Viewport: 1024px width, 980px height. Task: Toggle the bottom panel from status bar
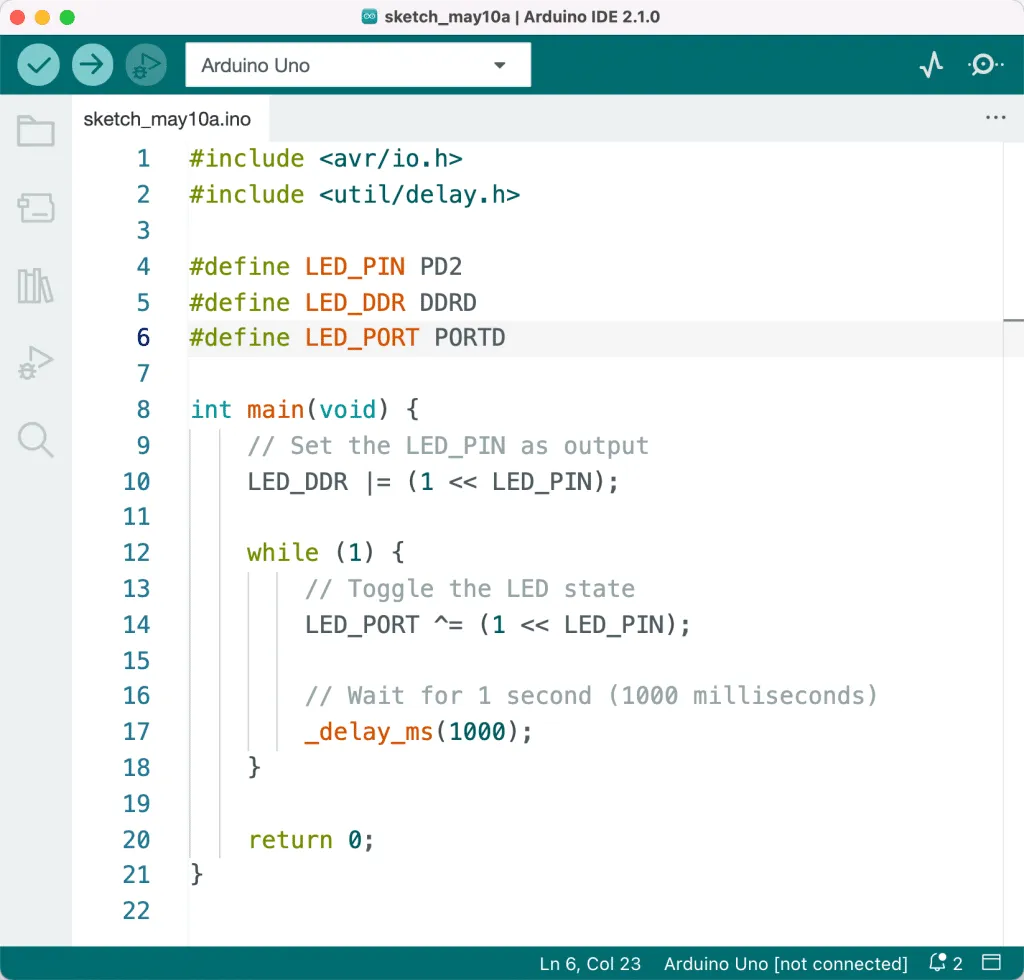[991, 963]
